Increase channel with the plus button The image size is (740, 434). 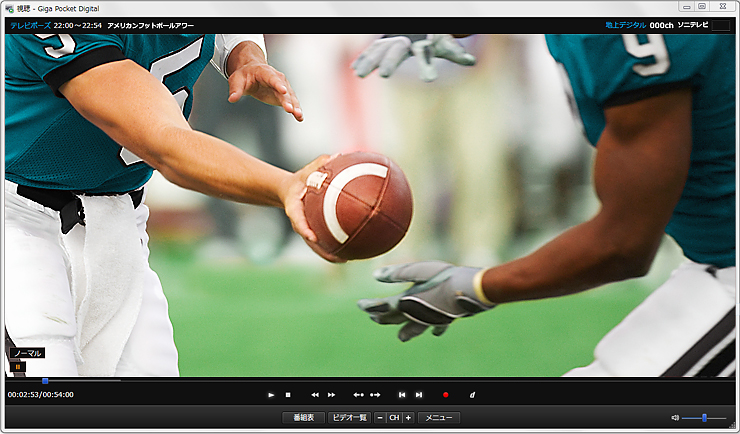click(408, 417)
